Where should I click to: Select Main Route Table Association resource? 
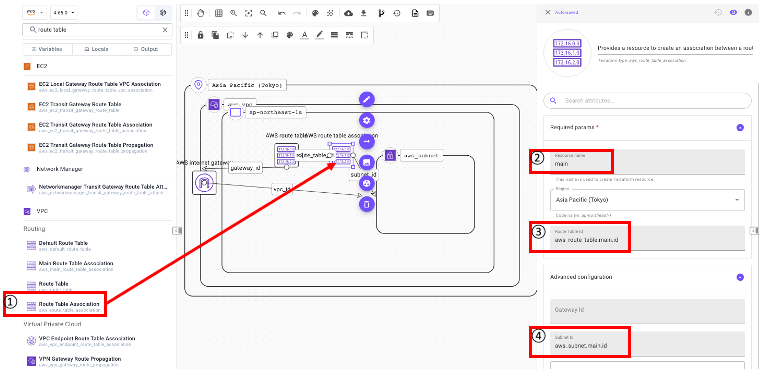[x=69, y=266]
